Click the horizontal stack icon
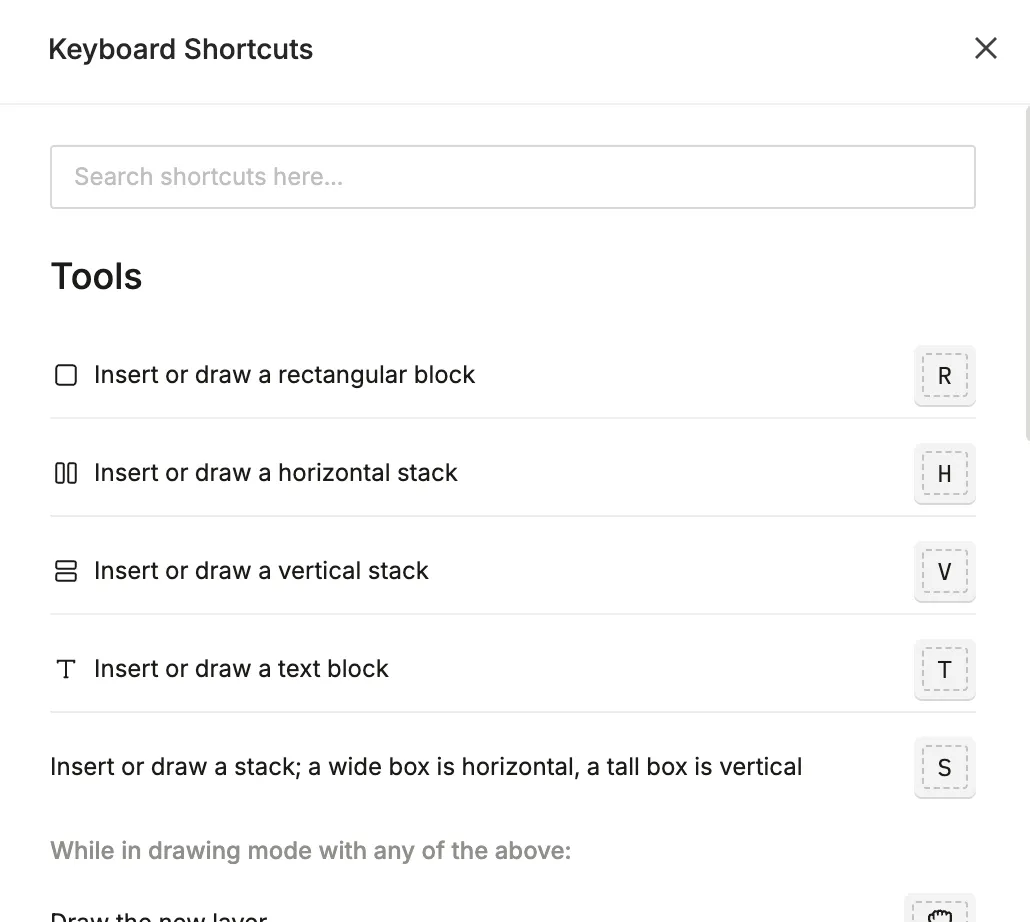Image resolution: width=1030 pixels, height=922 pixels. click(x=66, y=473)
